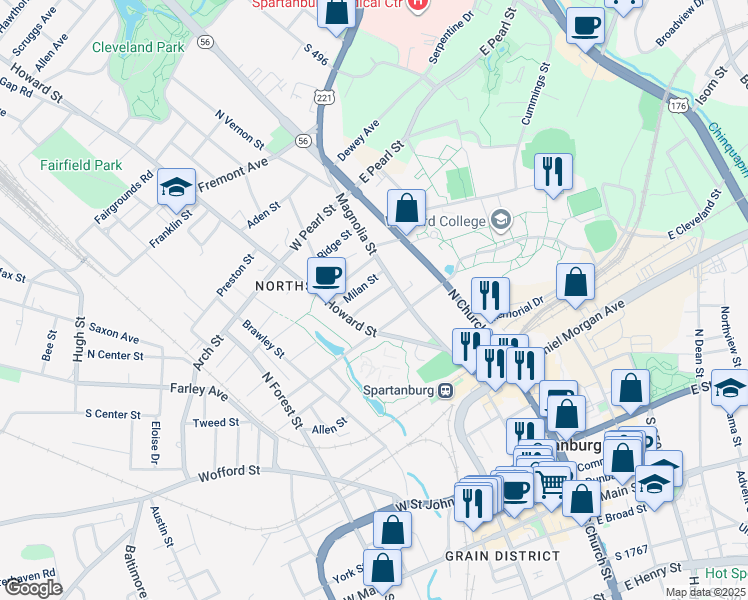Screen dimensions: 748x600
Task: Open the shopping bag marker beside E Broad St
Action: click(x=582, y=500)
